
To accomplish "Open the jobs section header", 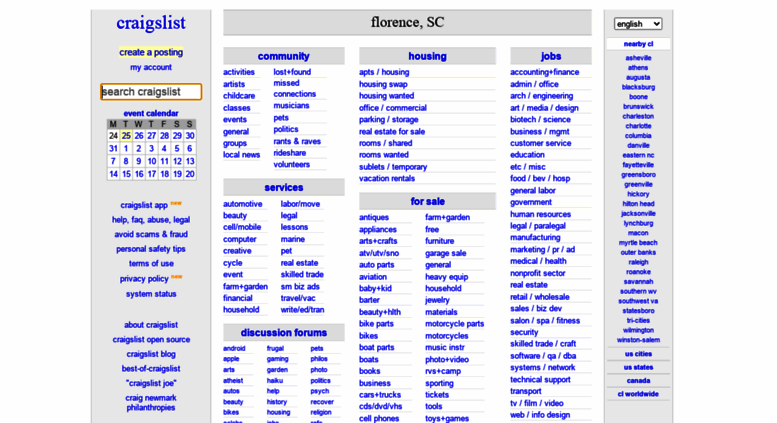I will click(551, 56).
